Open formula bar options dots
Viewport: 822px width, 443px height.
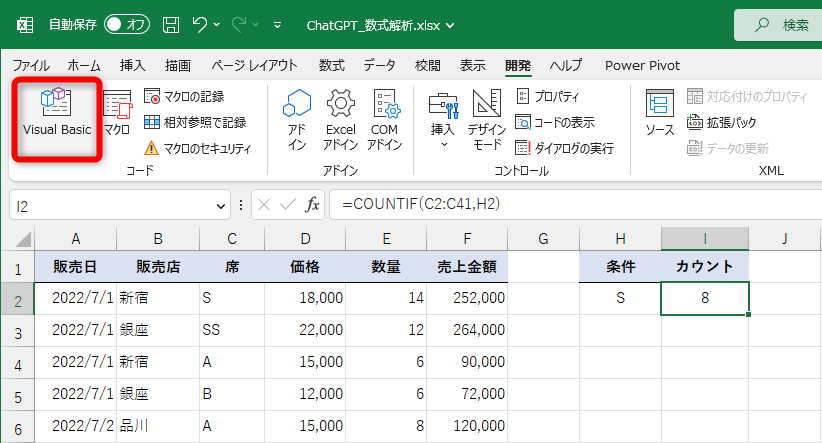[x=241, y=206]
